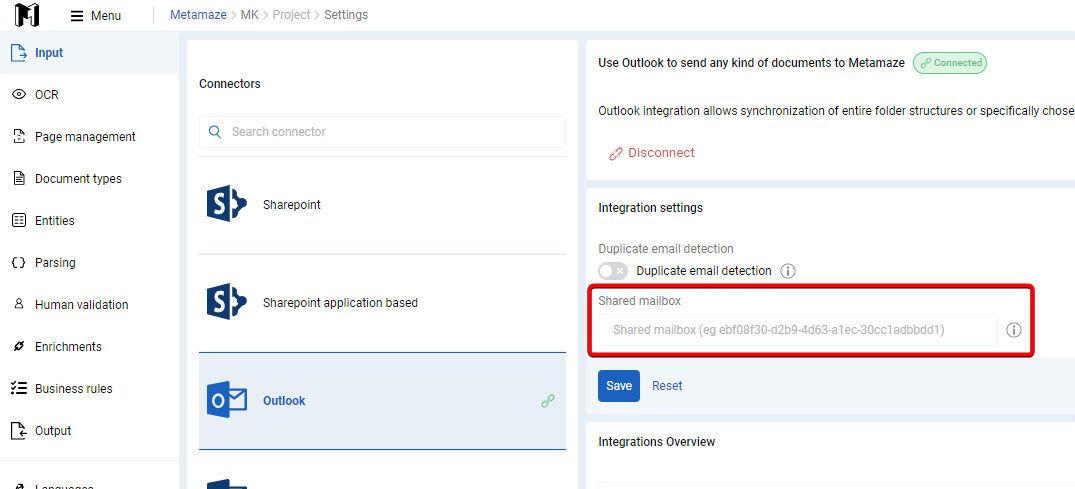Image resolution: width=1075 pixels, height=489 pixels.
Task: Select Sharepoint application based connector
Action: (x=383, y=302)
